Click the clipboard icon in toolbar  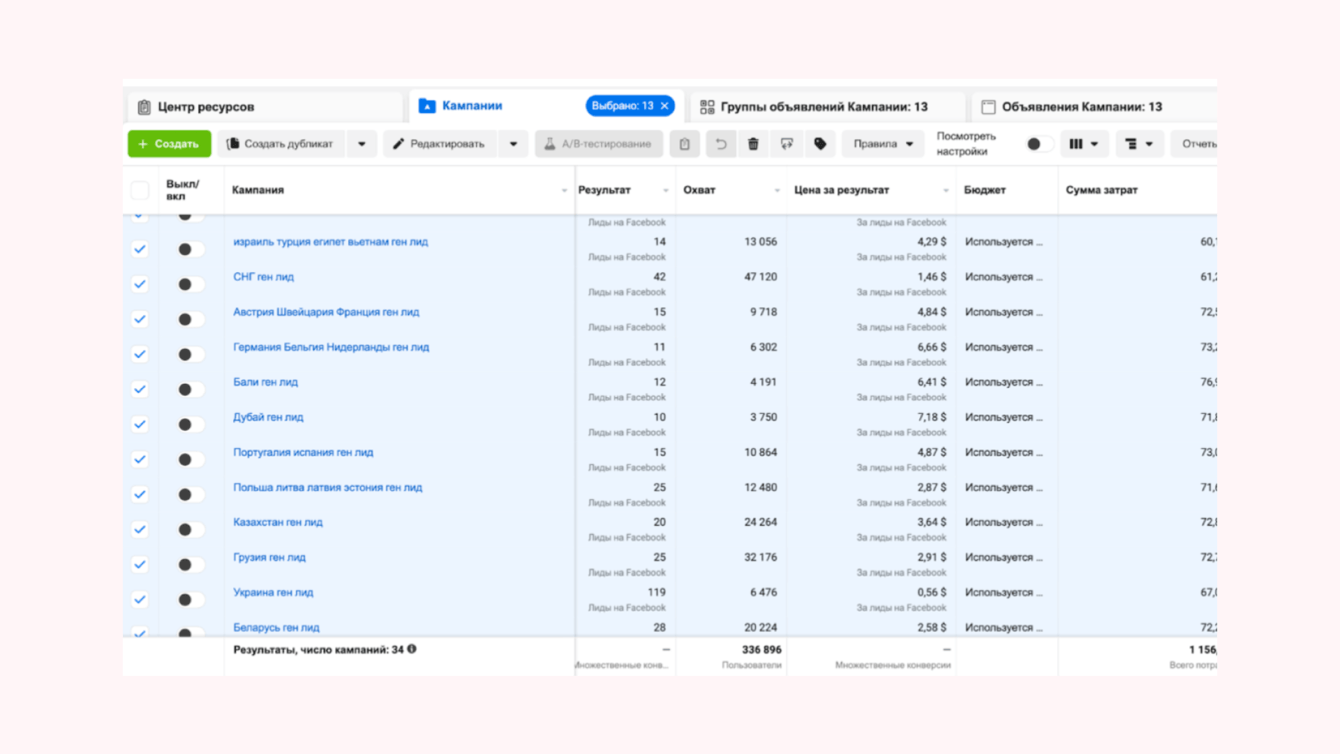tap(685, 144)
